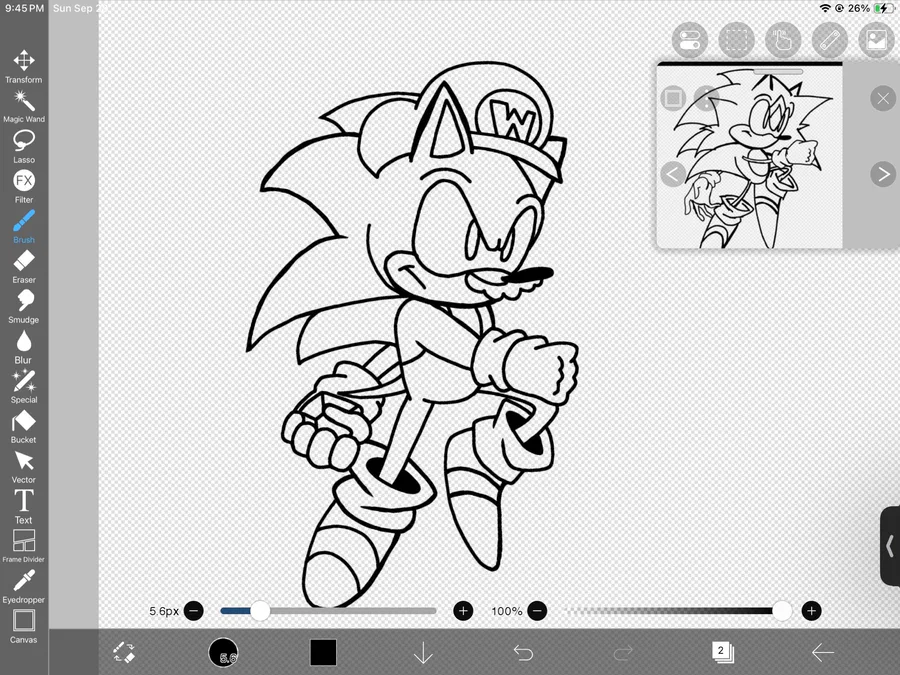Tap the 9:45 PM clock
The width and height of the screenshot is (900, 675).
tap(24, 8)
